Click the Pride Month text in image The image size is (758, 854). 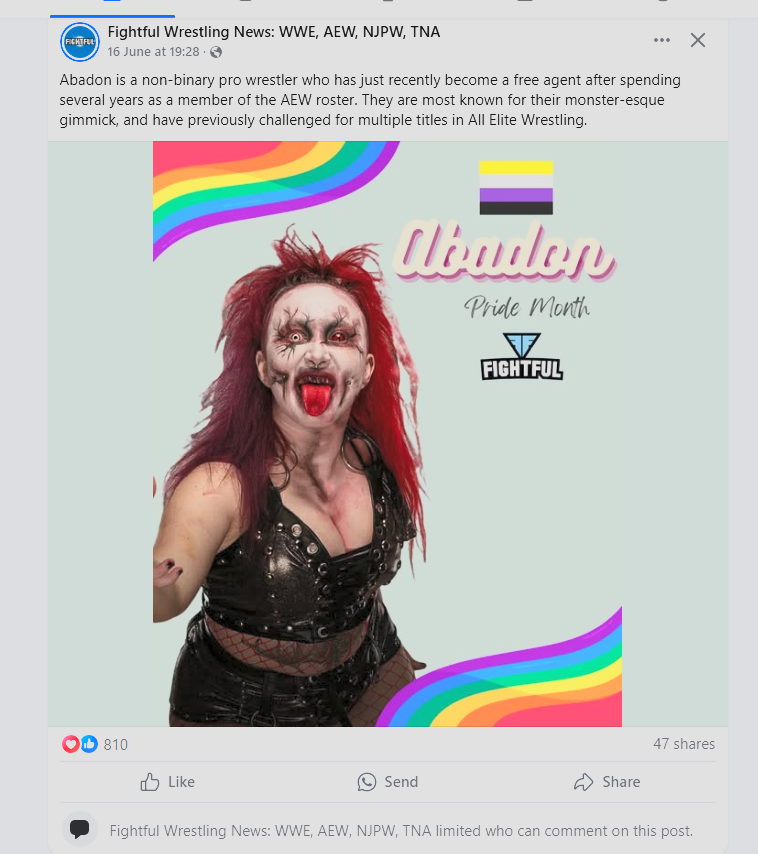pos(527,307)
